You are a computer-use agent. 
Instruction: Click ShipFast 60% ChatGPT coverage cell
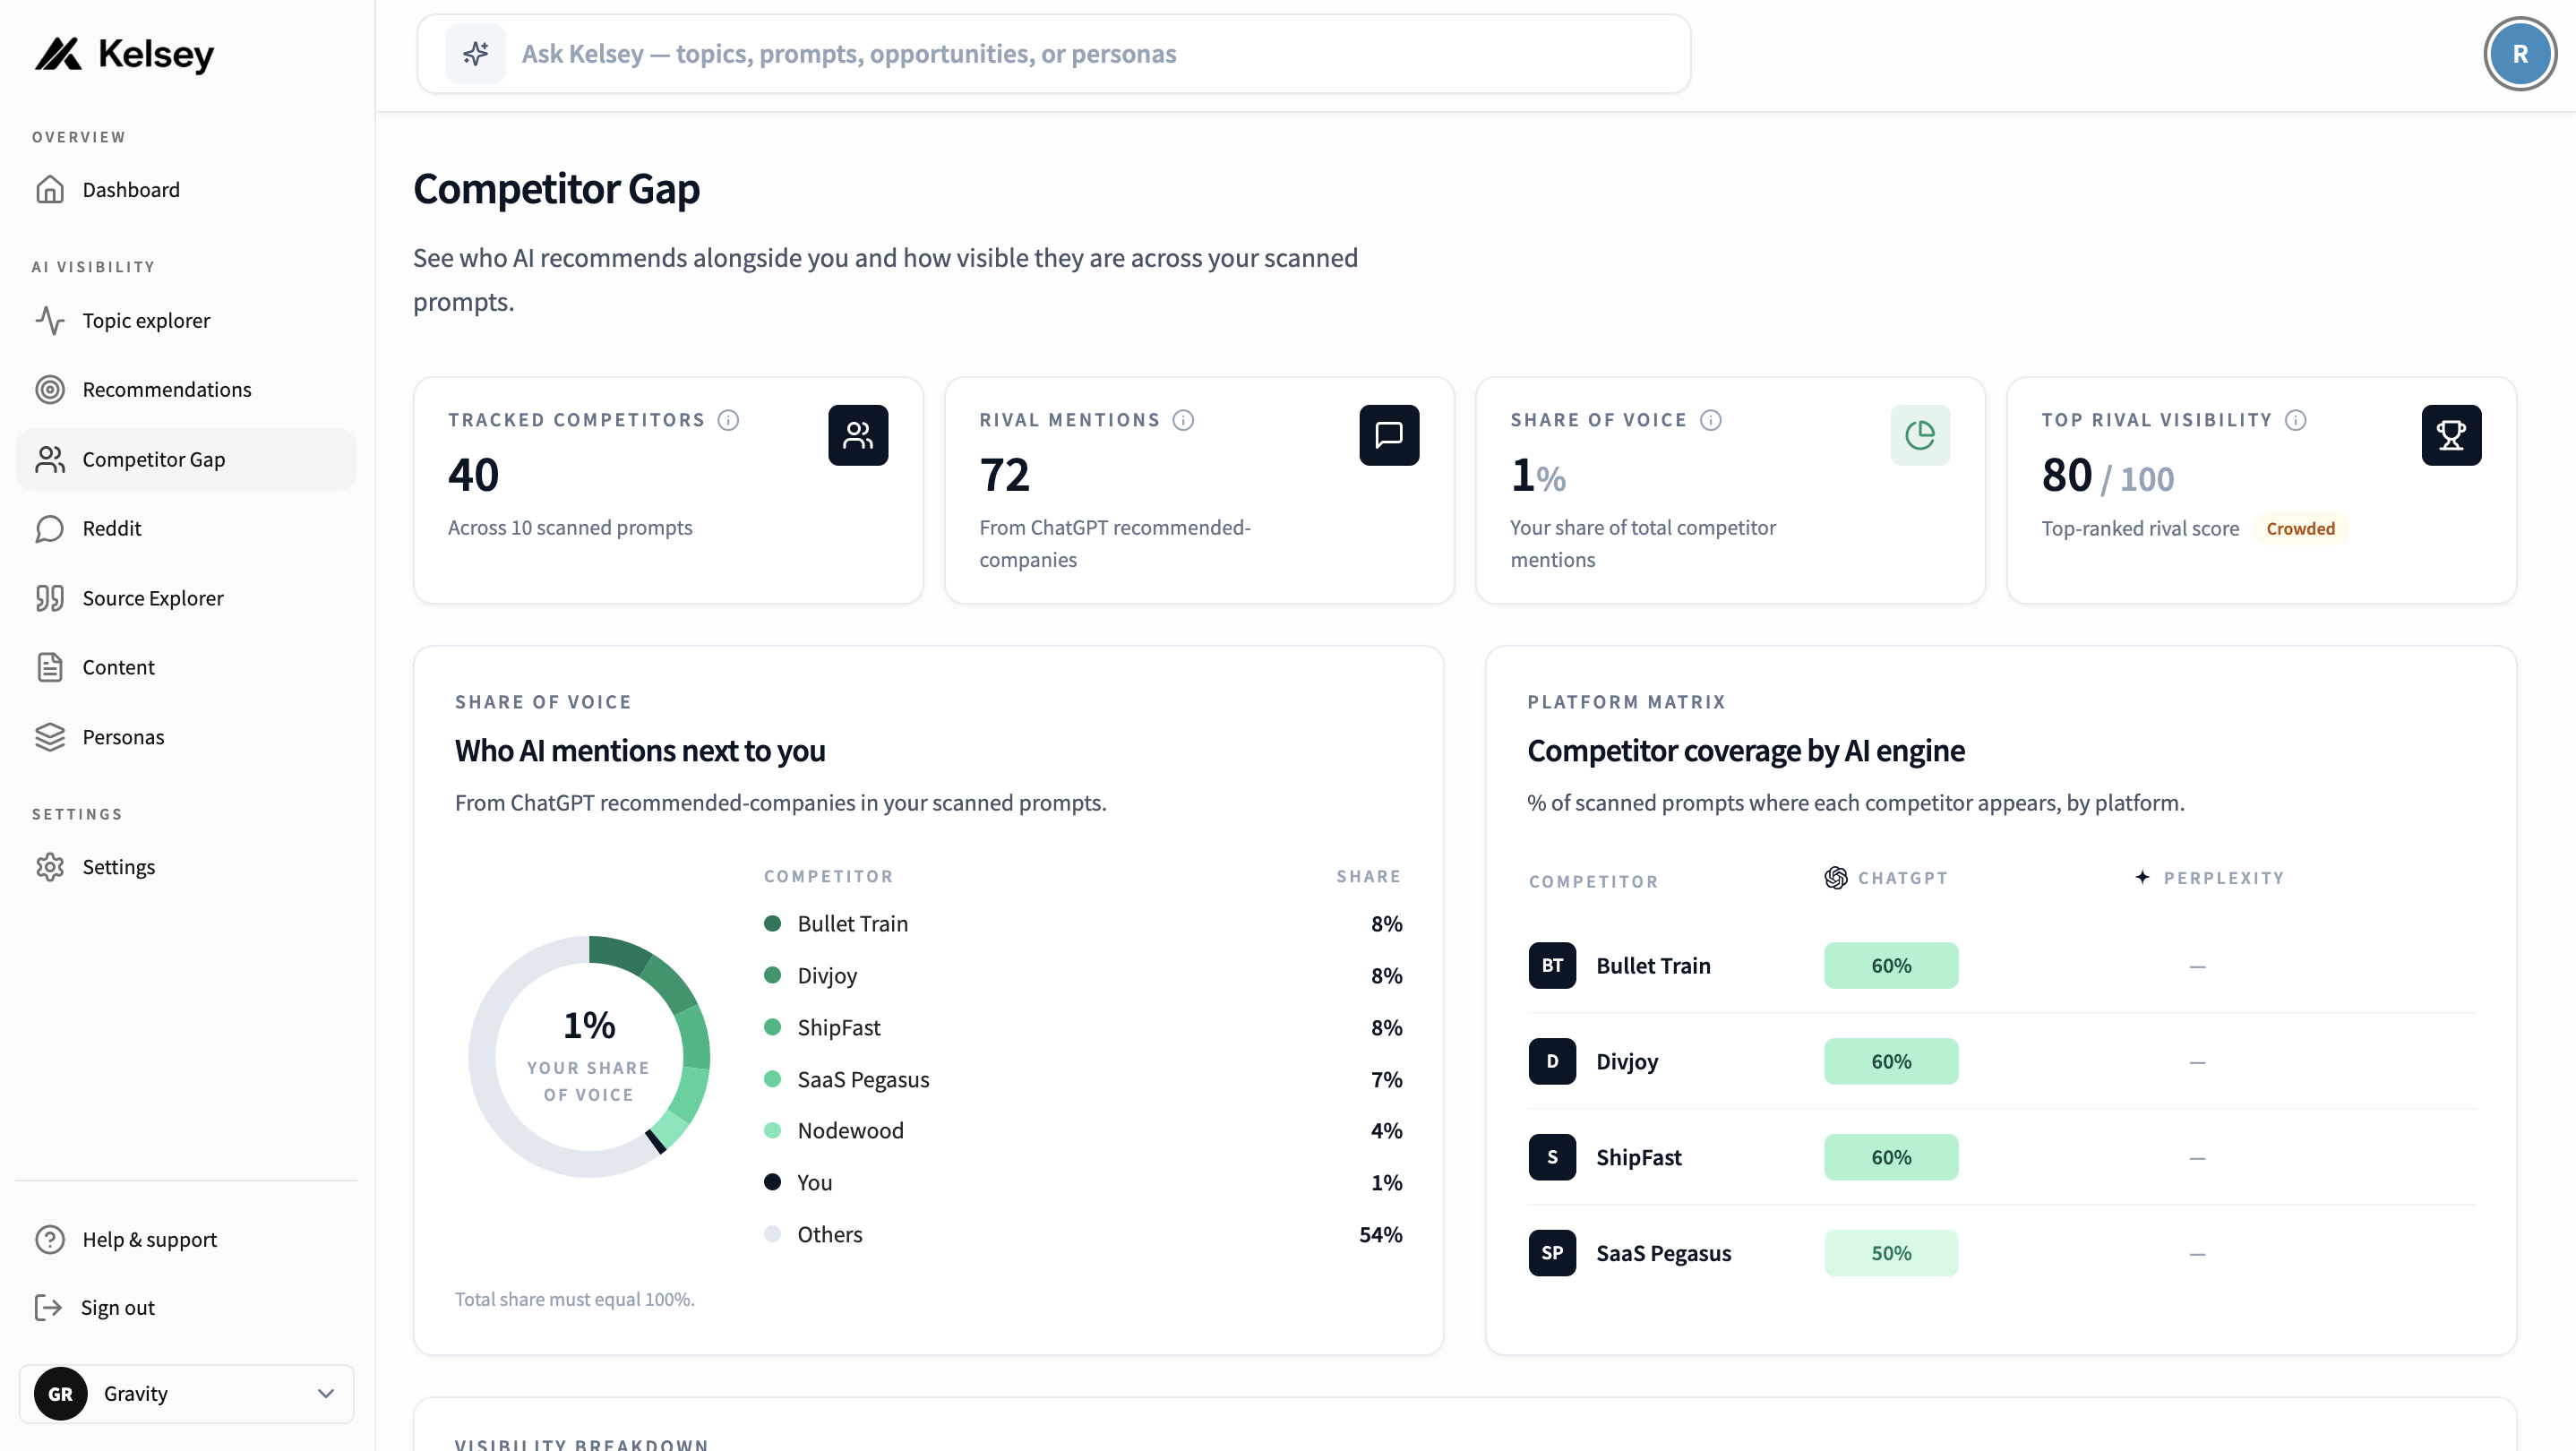1890,1157
